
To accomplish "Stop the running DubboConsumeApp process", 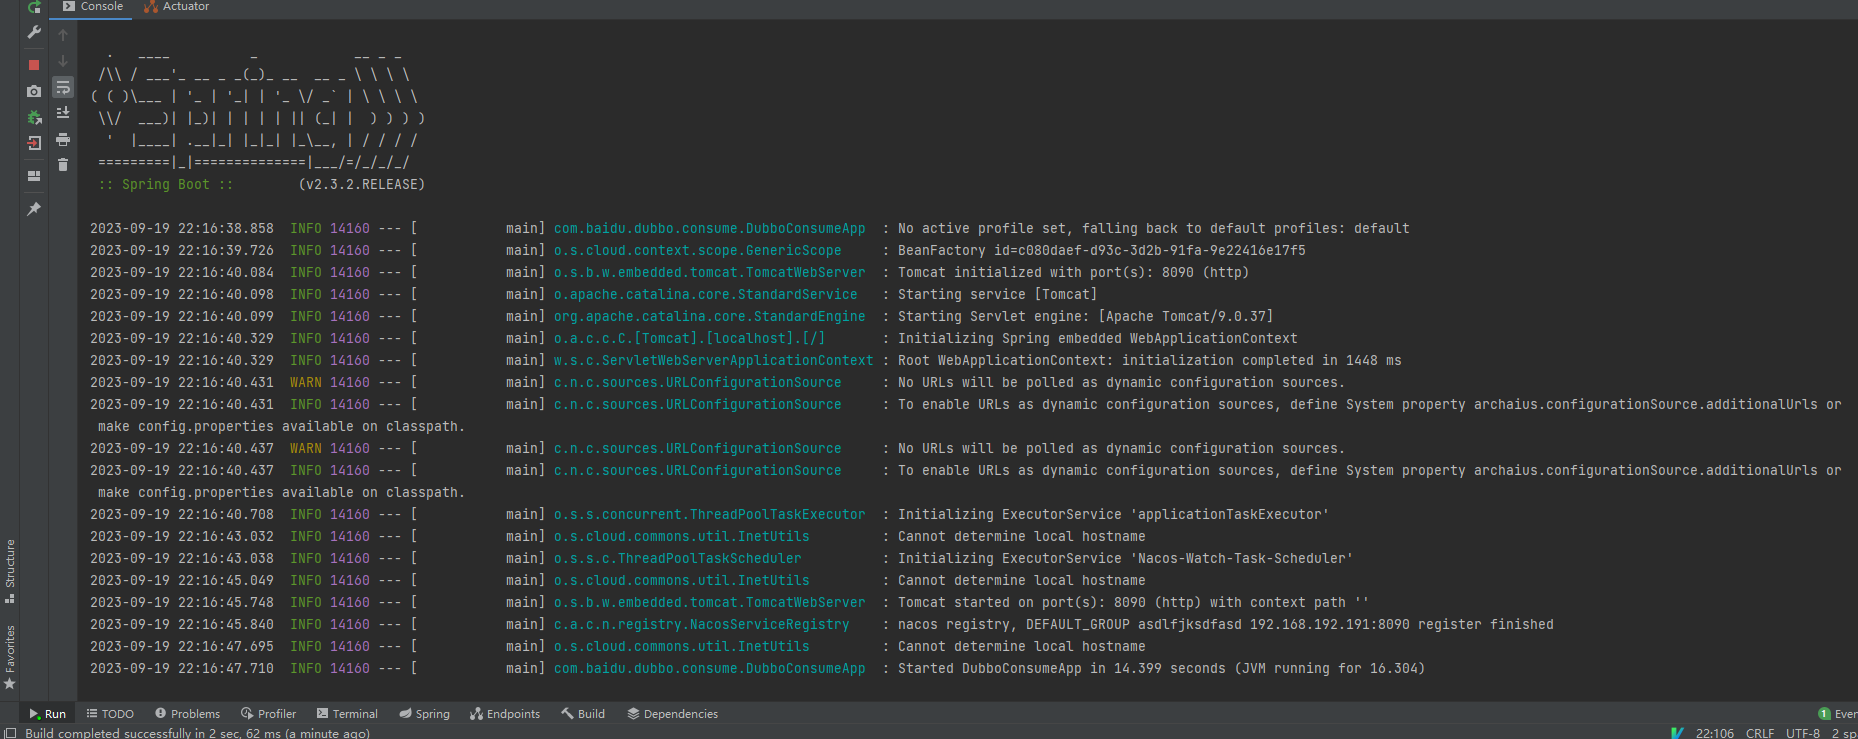I will (x=34, y=65).
